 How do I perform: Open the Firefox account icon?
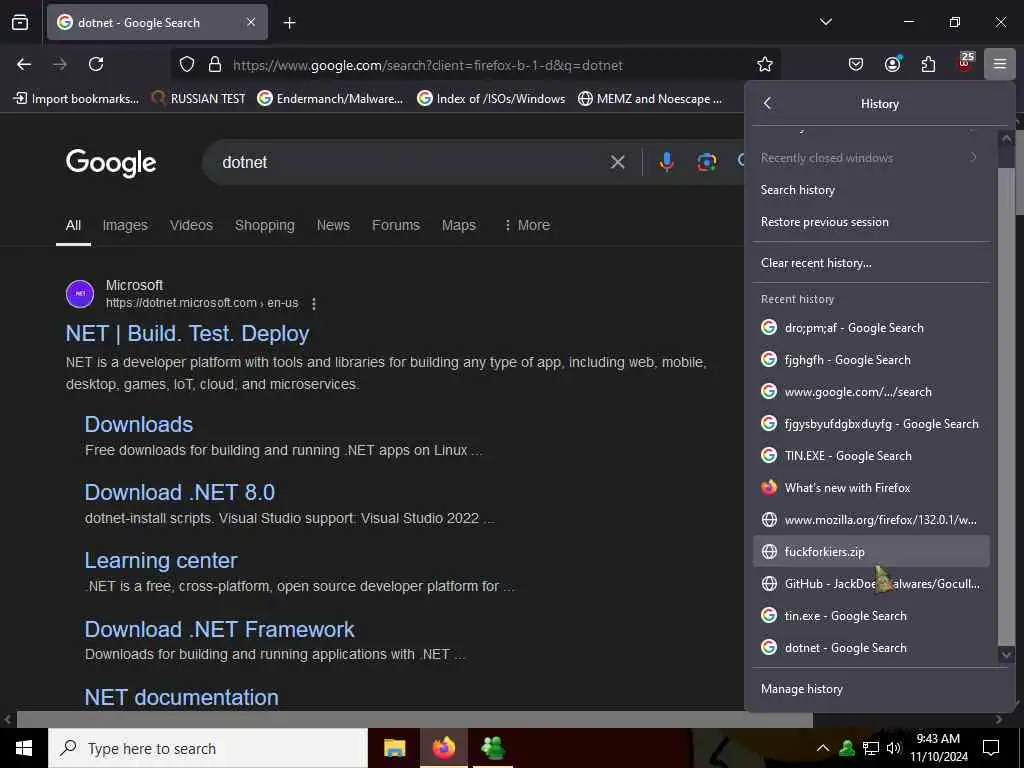click(x=892, y=64)
